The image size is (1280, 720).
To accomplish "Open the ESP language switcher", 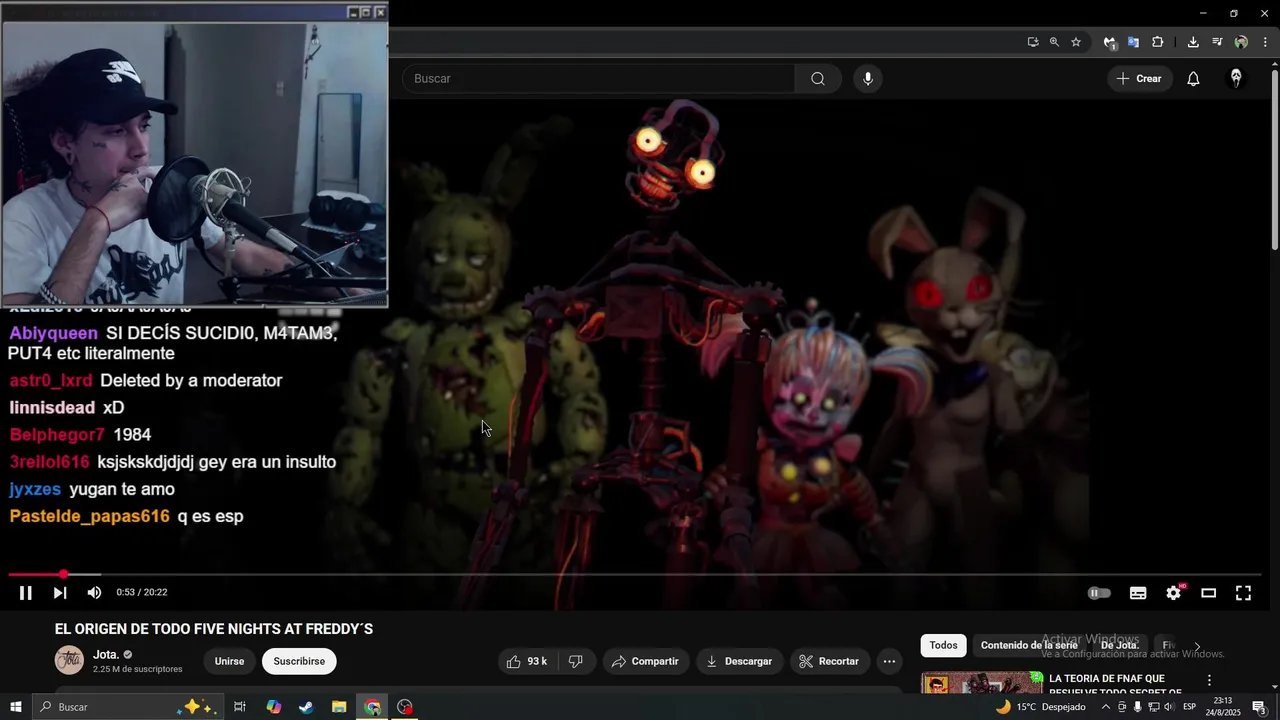I will [1189, 707].
